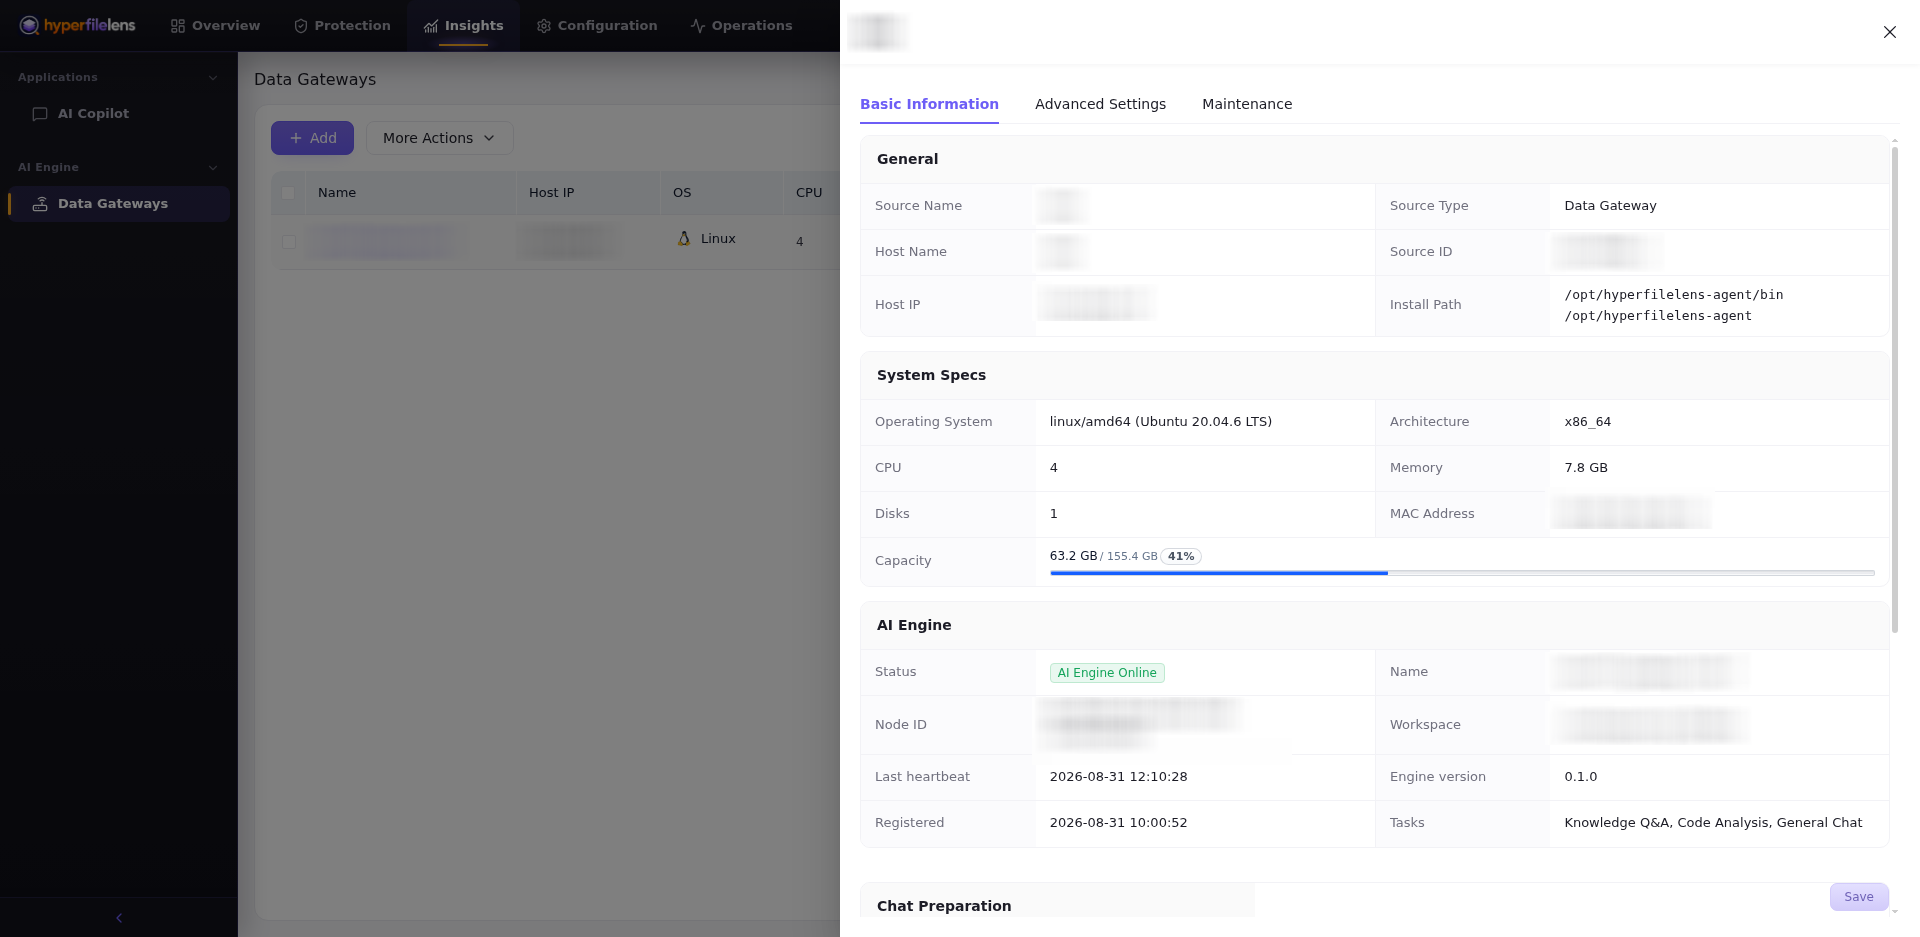Tick the Linux gateway row checkbox
The width and height of the screenshot is (1920, 937).
pyautogui.click(x=288, y=242)
